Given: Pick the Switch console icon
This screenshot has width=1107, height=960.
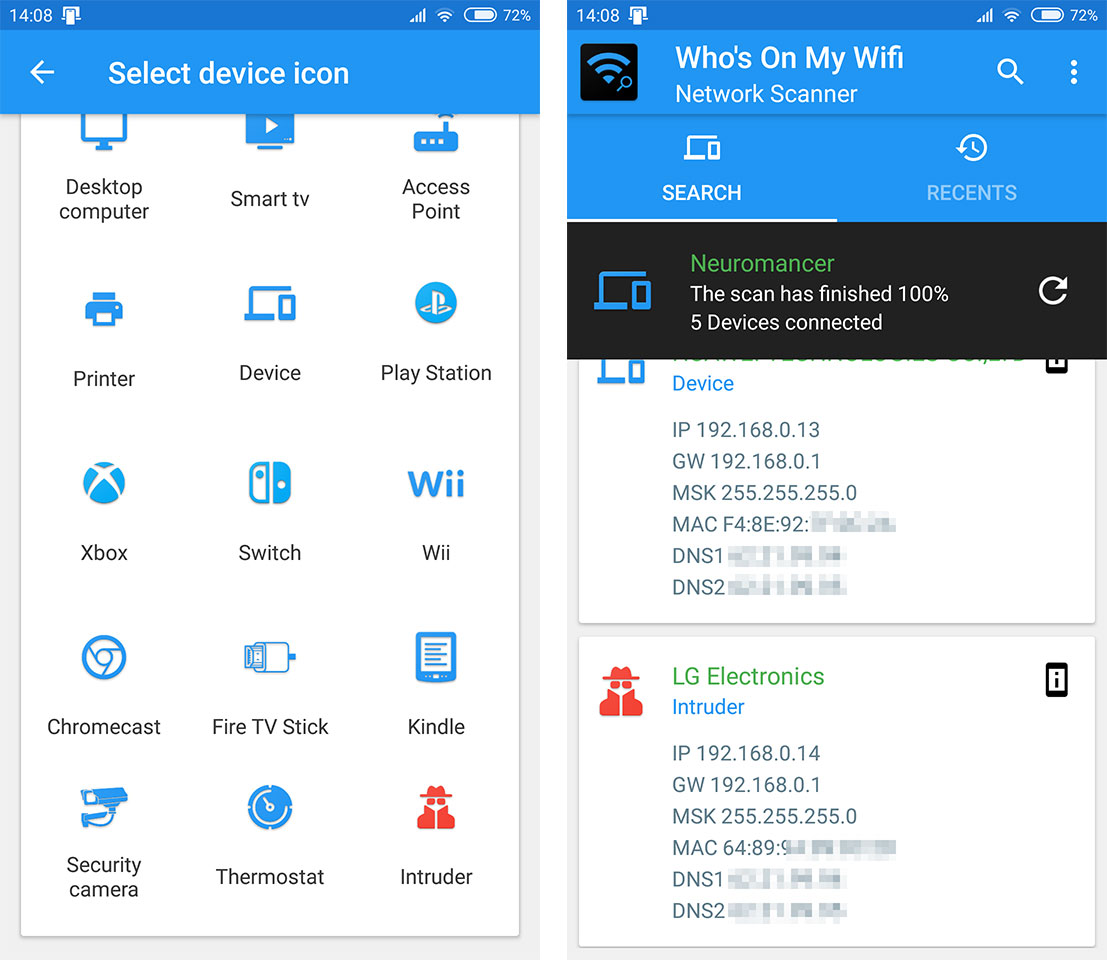Looking at the screenshot, I should [270, 483].
